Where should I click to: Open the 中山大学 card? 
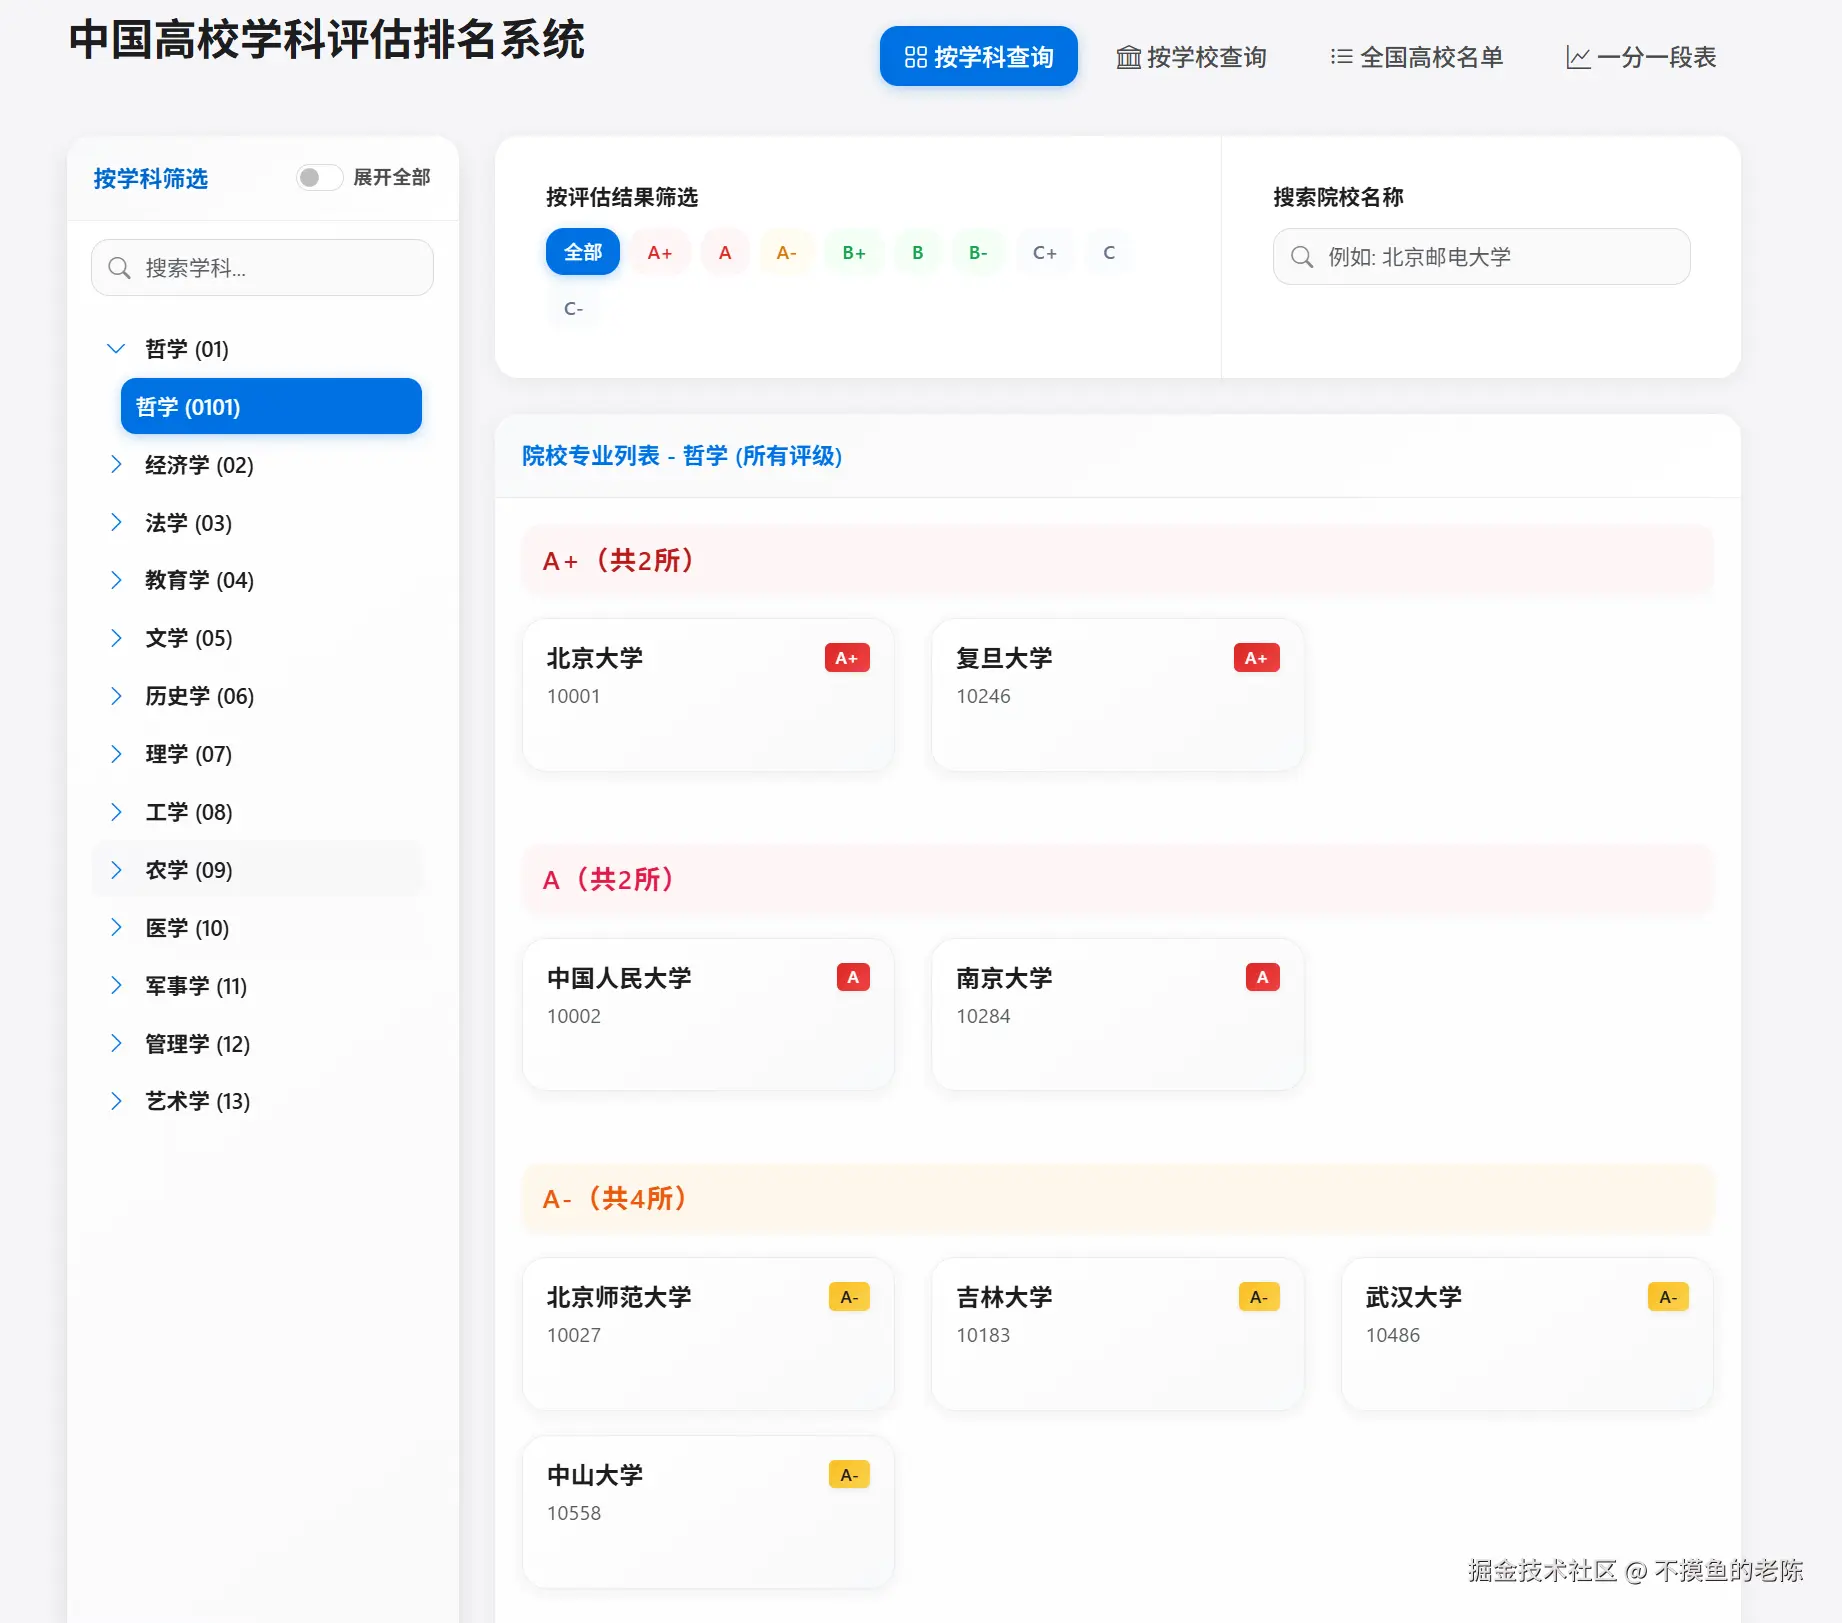click(x=708, y=1511)
